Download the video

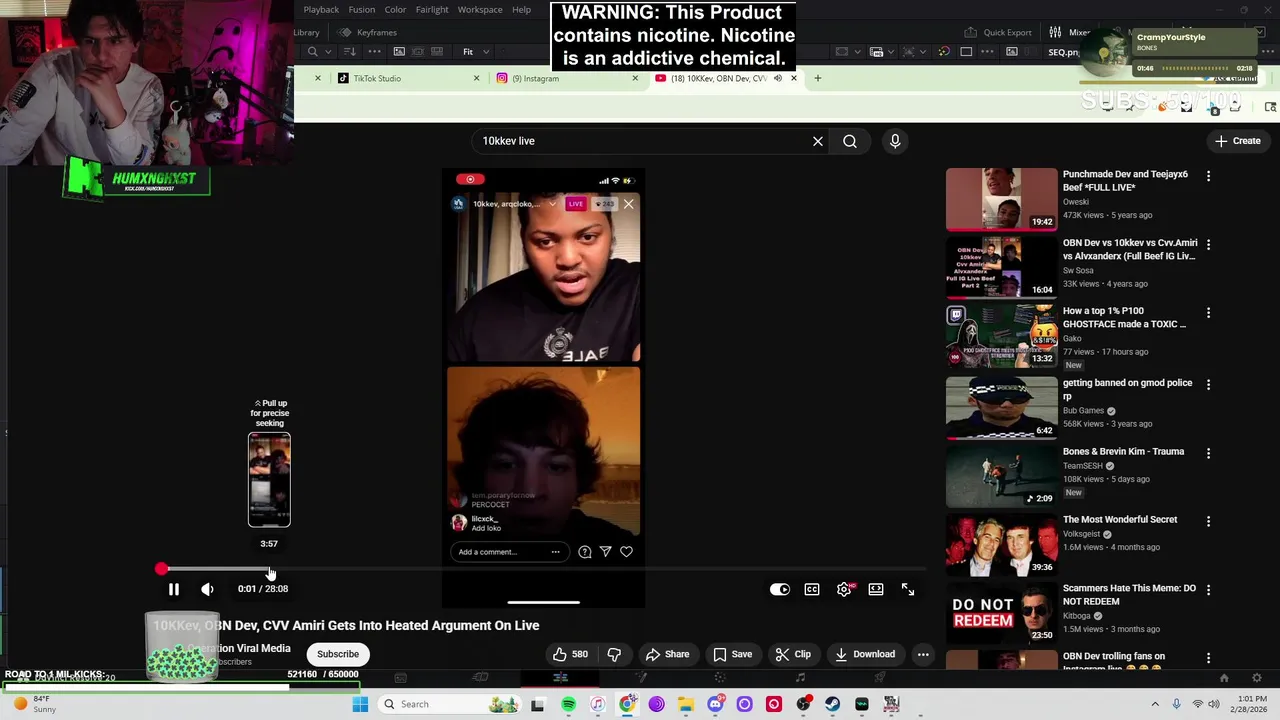865,654
